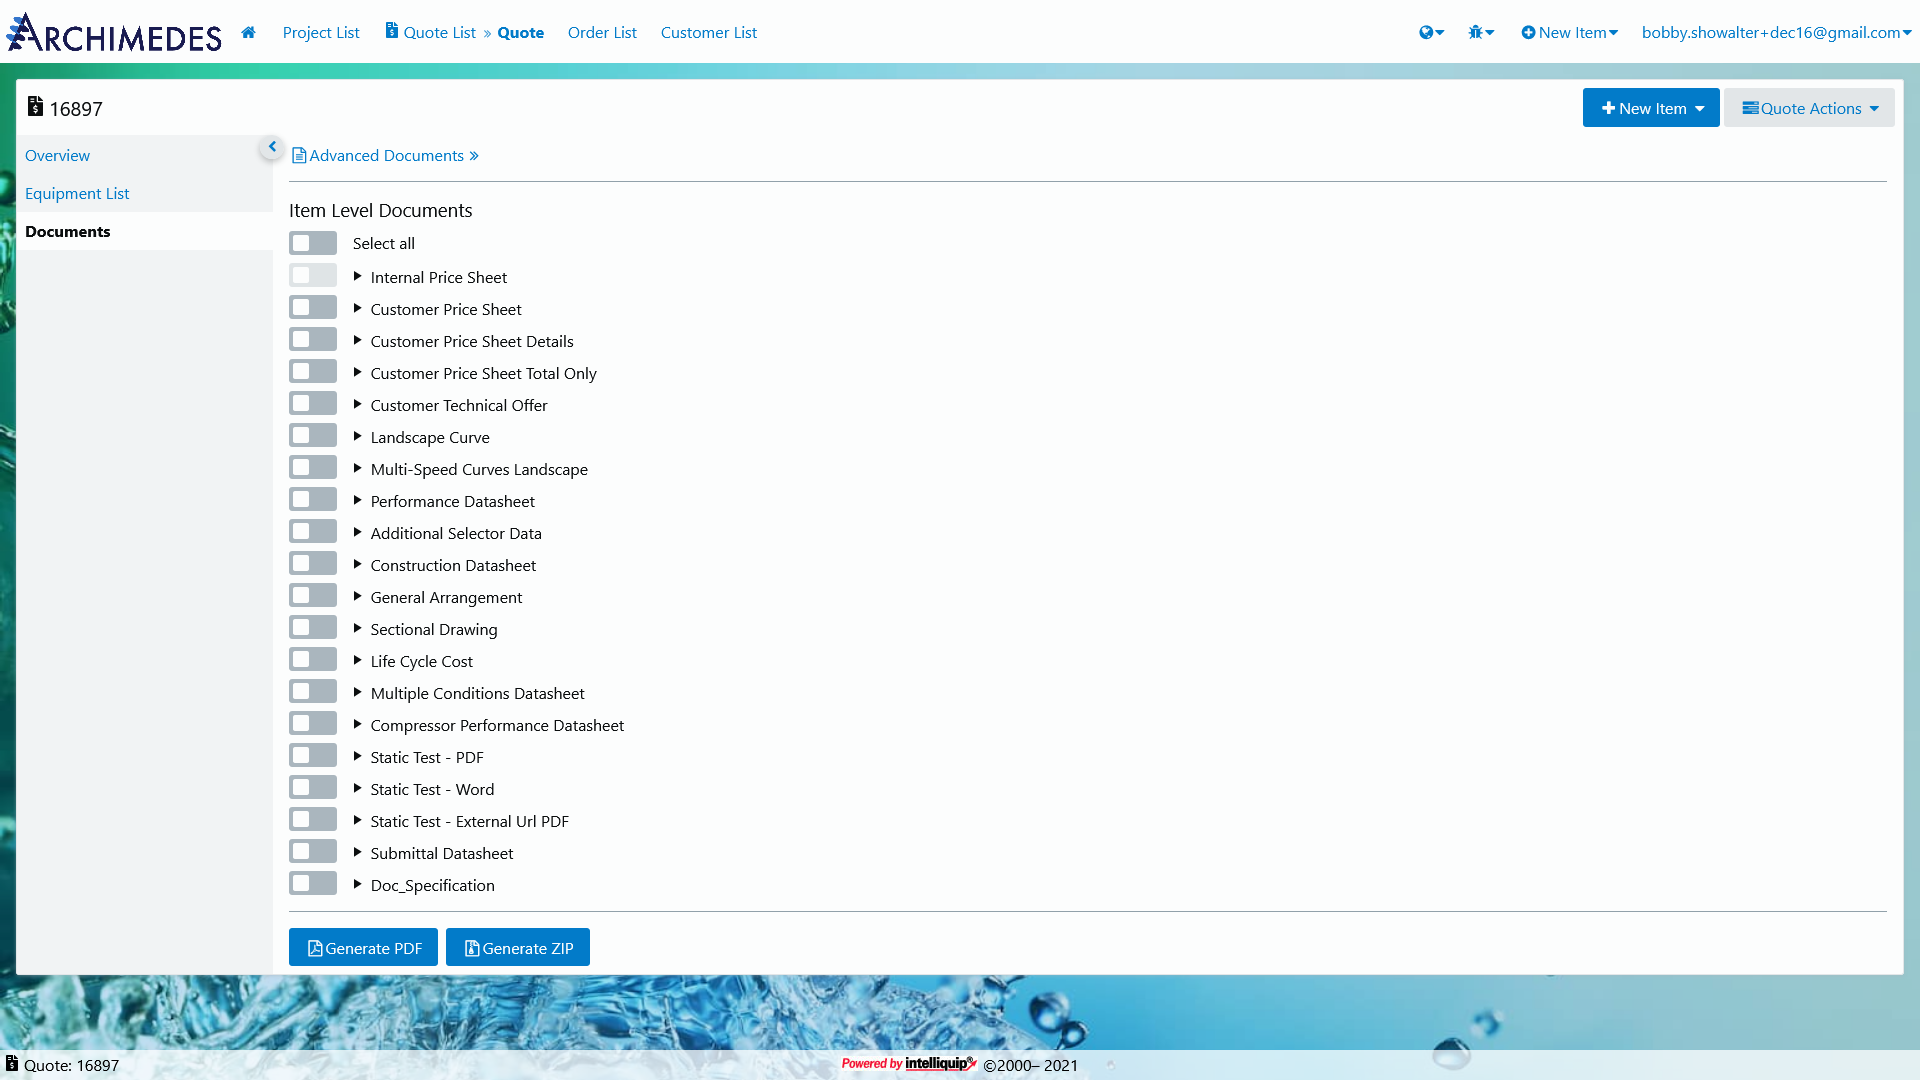Image resolution: width=1920 pixels, height=1080 pixels.
Task: Toggle Static Test - External Url PDF switch
Action: pos(313,819)
